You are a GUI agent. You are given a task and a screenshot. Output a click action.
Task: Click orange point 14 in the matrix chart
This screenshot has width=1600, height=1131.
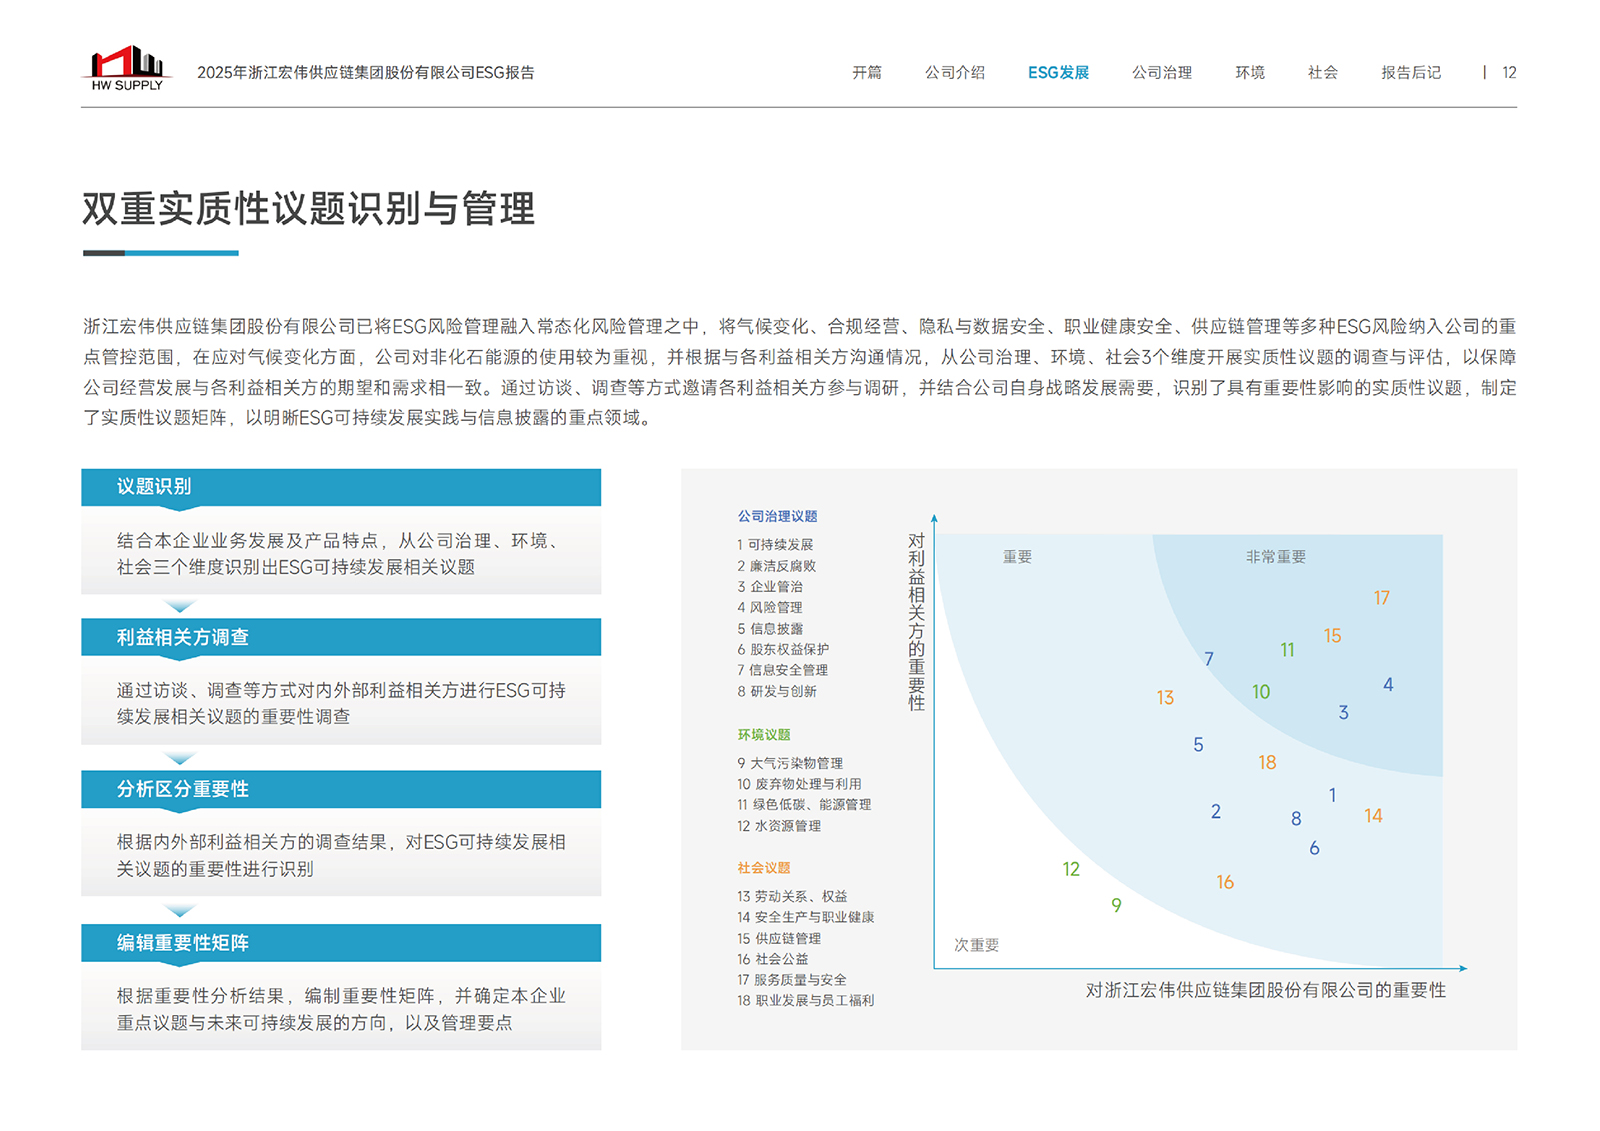click(1373, 816)
